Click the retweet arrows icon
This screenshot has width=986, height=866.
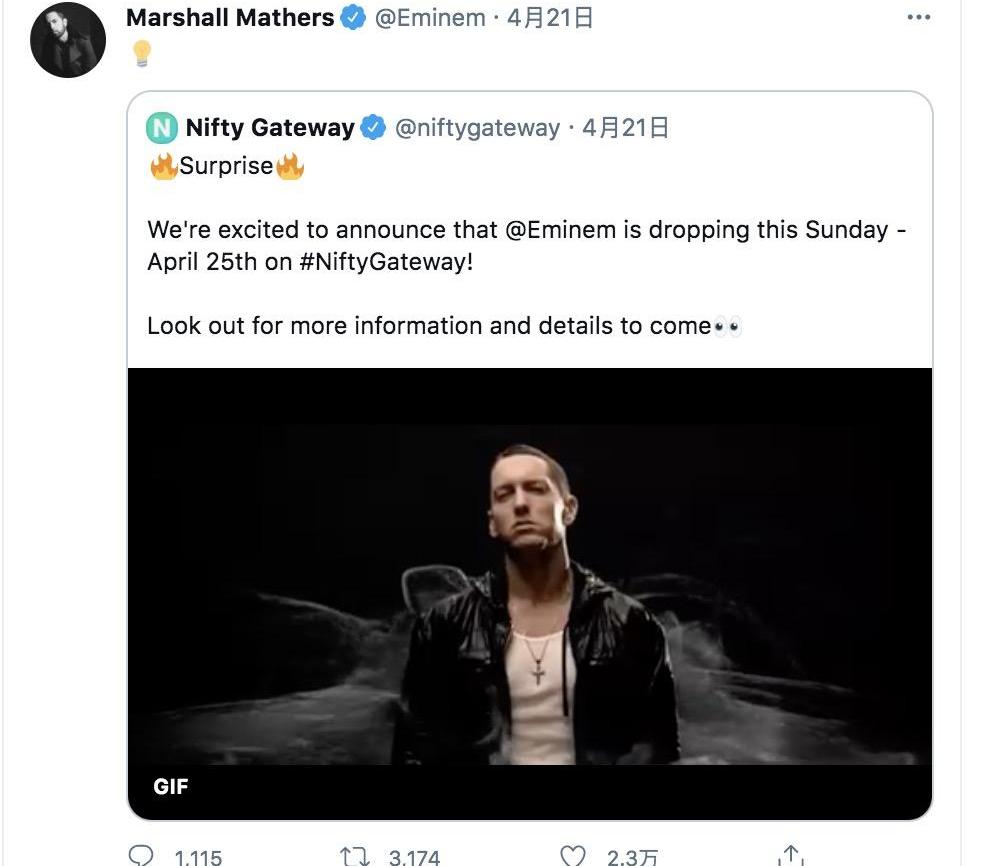click(353, 856)
